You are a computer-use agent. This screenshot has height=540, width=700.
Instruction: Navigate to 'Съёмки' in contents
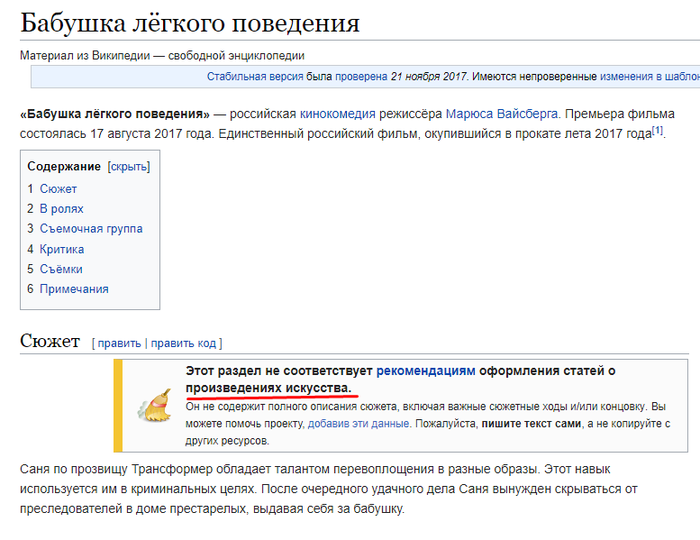point(61,269)
